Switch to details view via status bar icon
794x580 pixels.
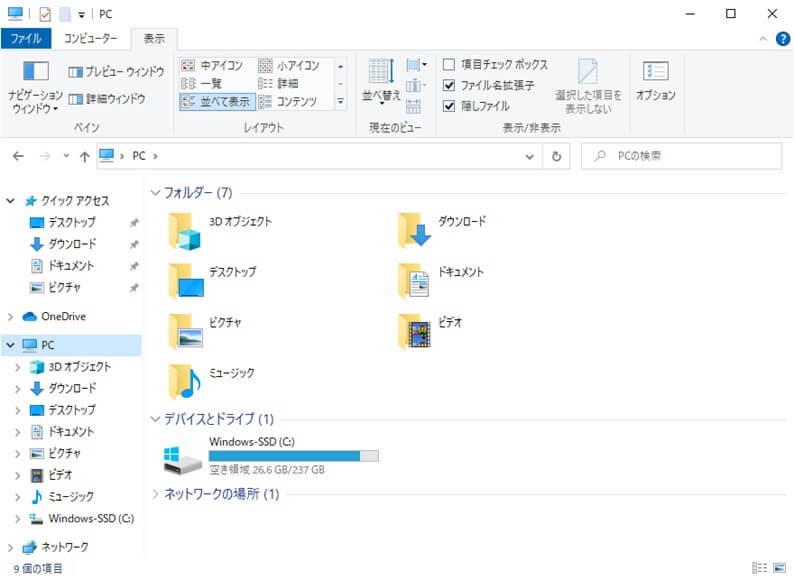coord(759,568)
